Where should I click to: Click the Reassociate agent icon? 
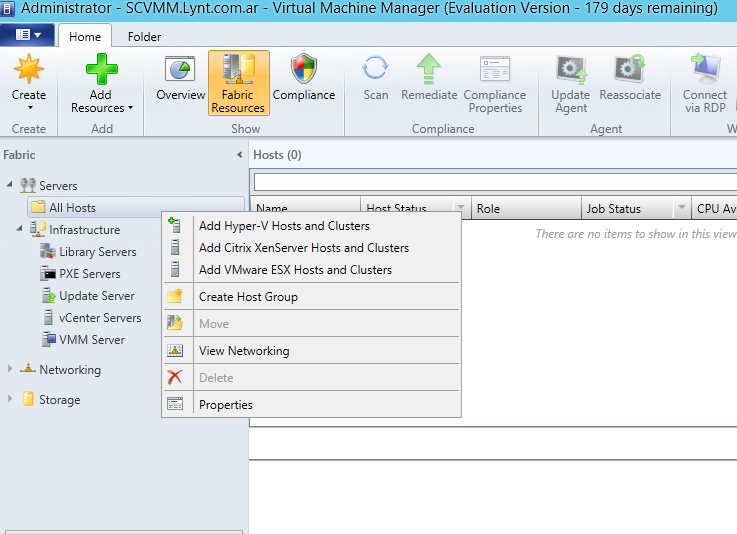tap(630, 69)
